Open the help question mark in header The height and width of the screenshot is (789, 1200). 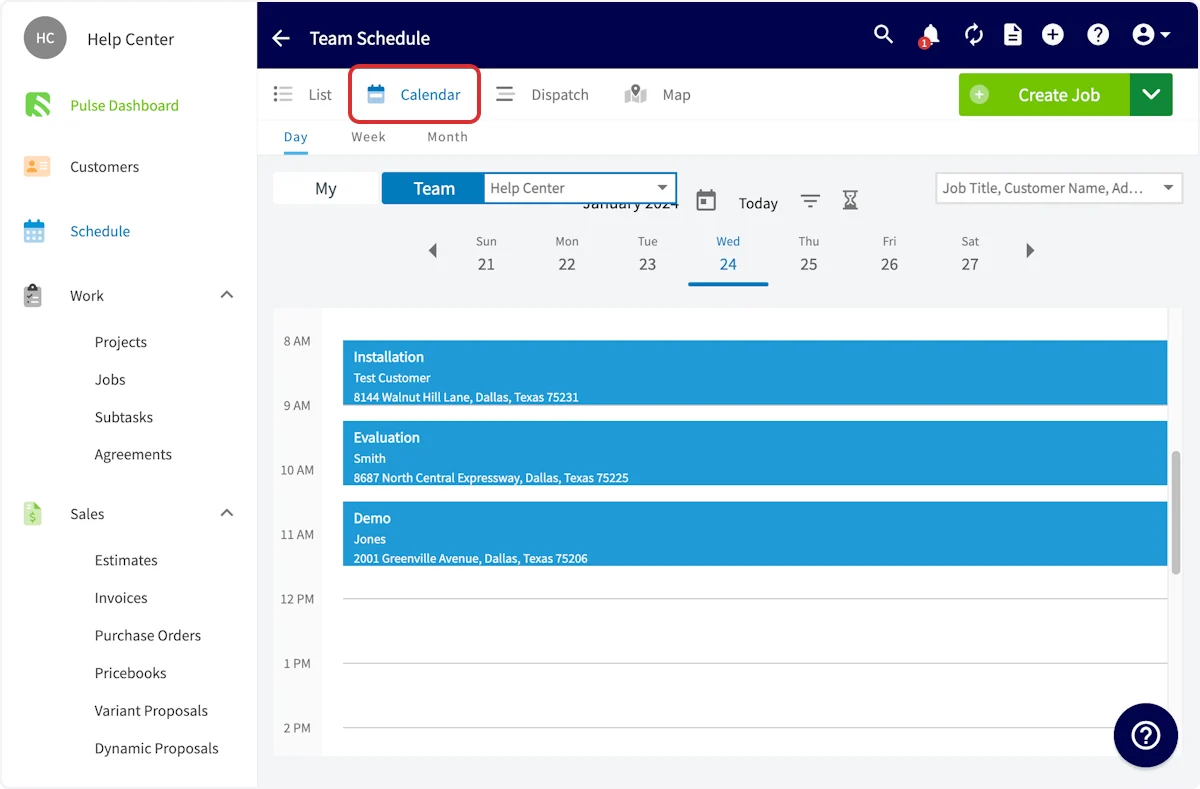click(1098, 35)
